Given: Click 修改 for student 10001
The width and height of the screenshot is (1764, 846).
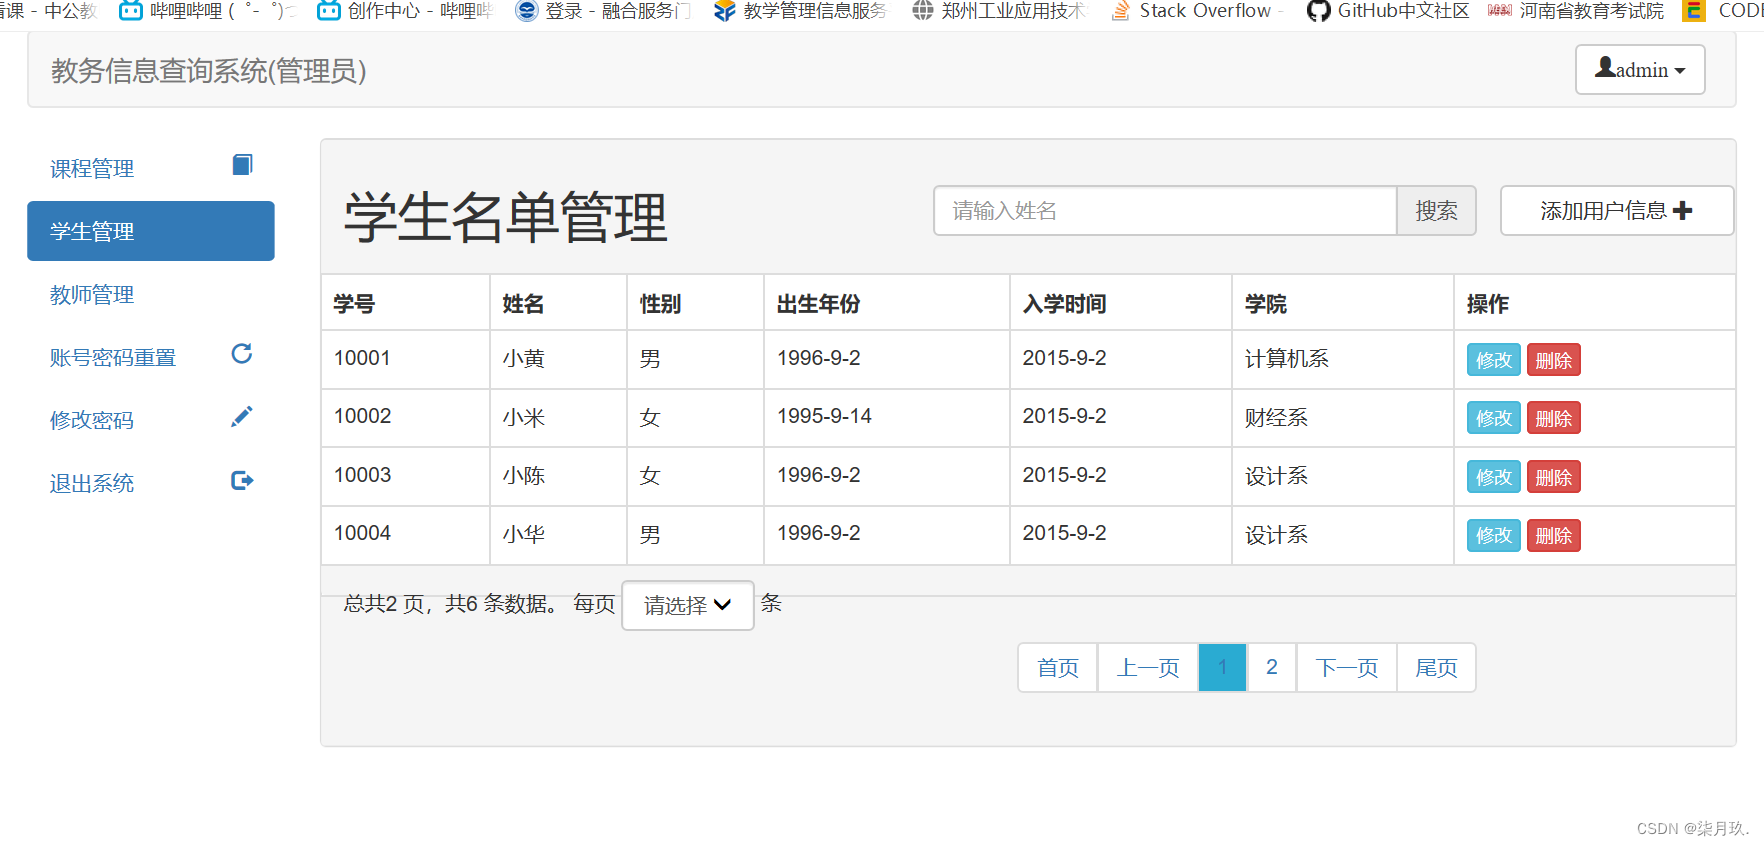Looking at the screenshot, I should pos(1494,360).
